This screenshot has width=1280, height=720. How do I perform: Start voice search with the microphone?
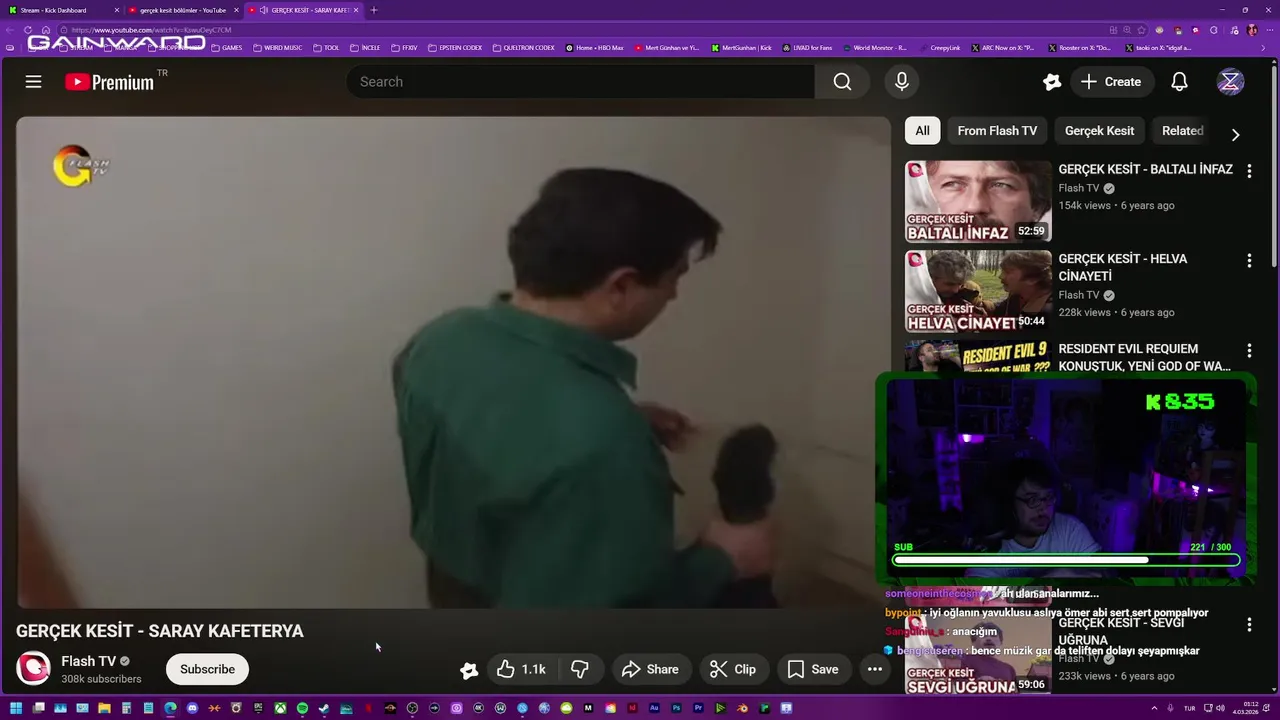pyautogui.click(x=902, y=82)
